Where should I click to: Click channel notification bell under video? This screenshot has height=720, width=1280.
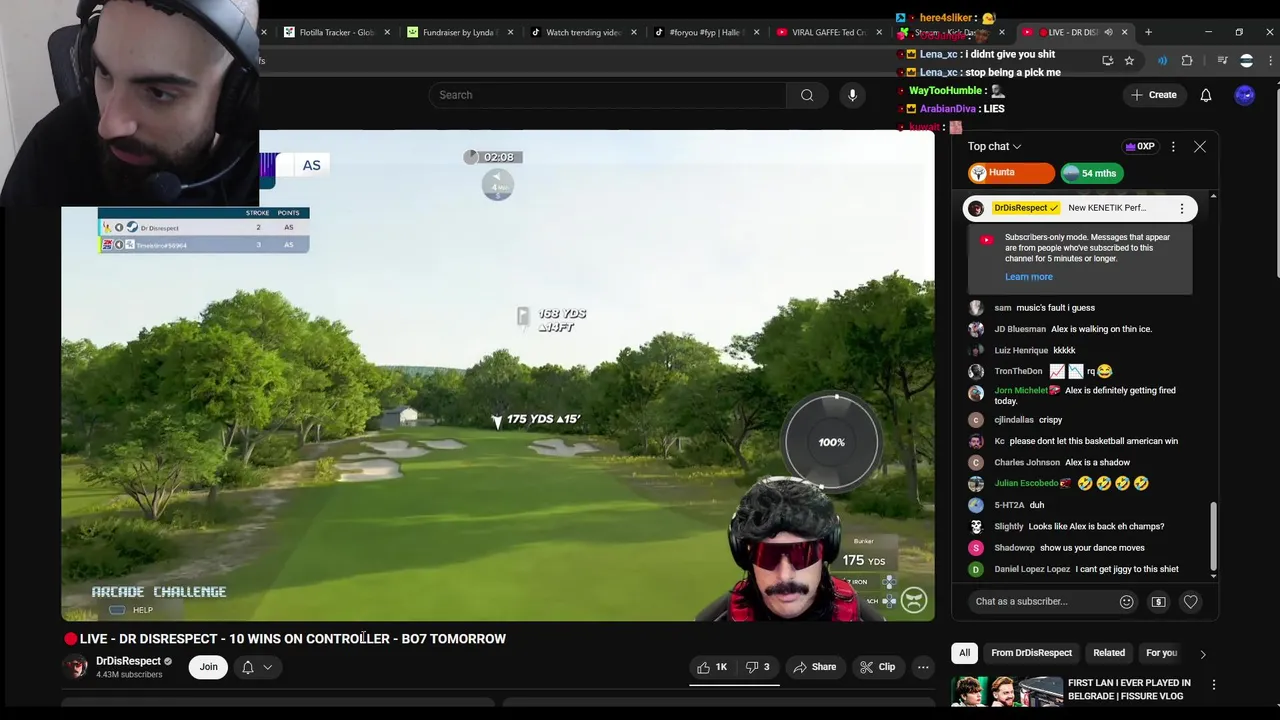[x=248, y=667]
